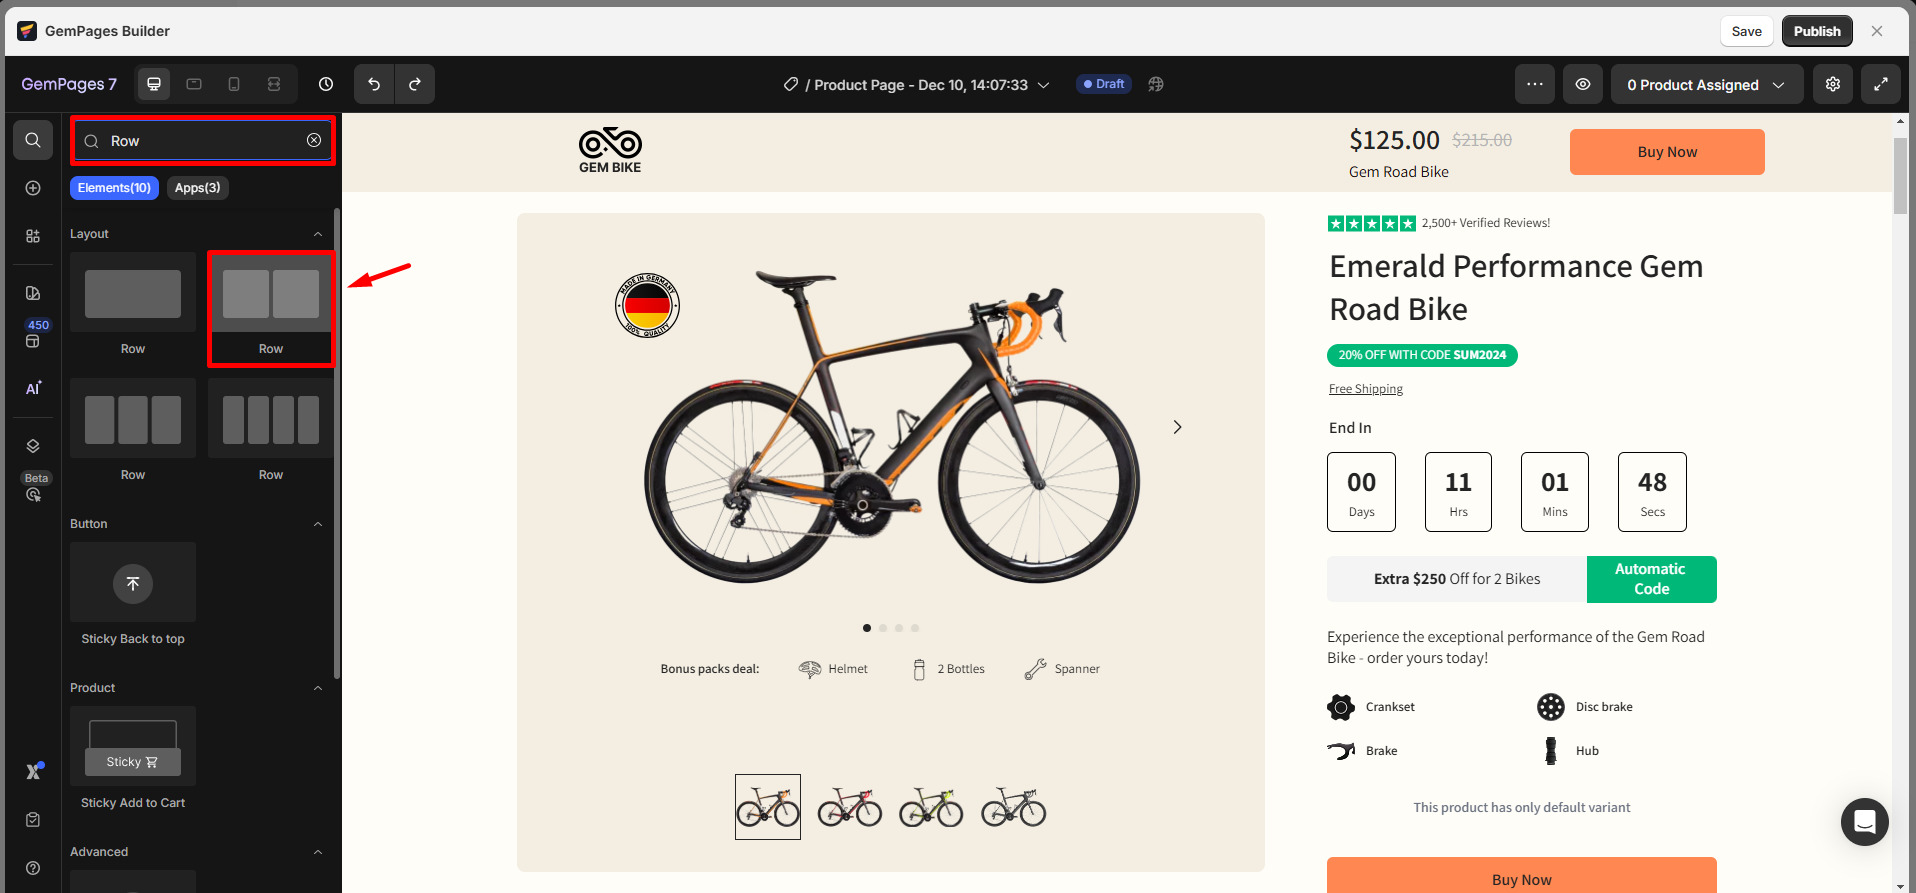
Task: Switch to mobile preview mode
Action: (234, 84)
